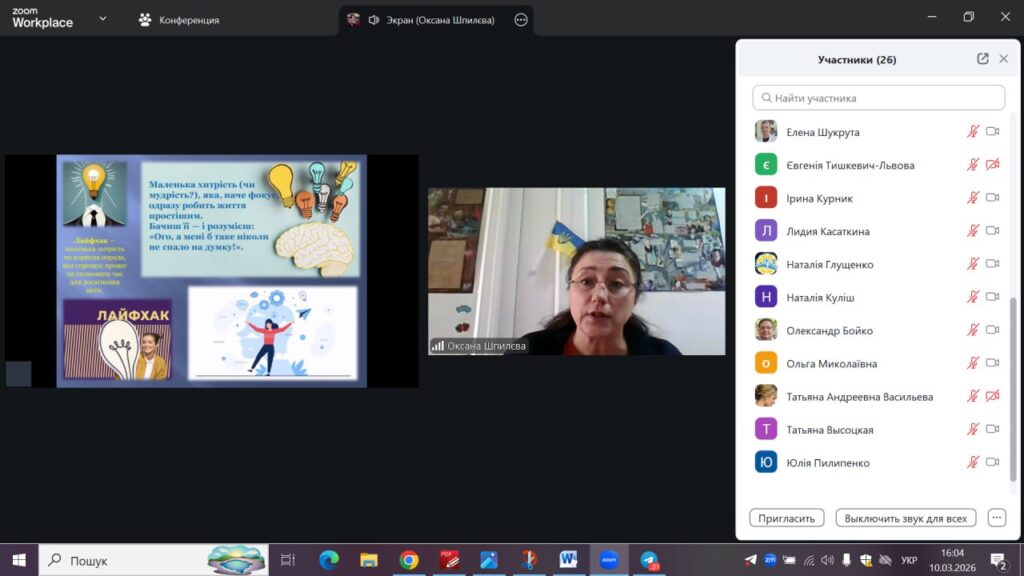Image resolution: width=1024 pixels, height=576 pixels.
Task: Pop out the participants panel
Action: tap(983, 59)
